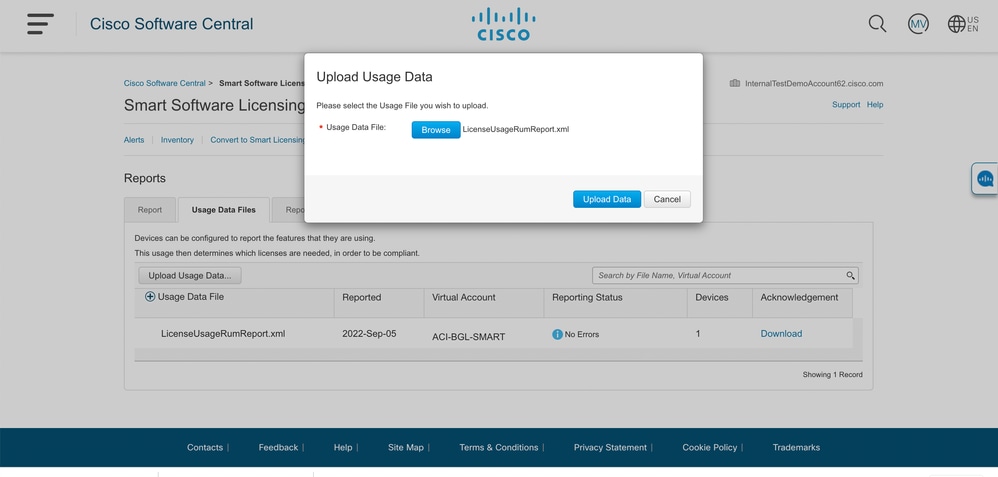Open the Trademarks footer link
This screenshot has height=477, width=998.
tap(796, 448)
